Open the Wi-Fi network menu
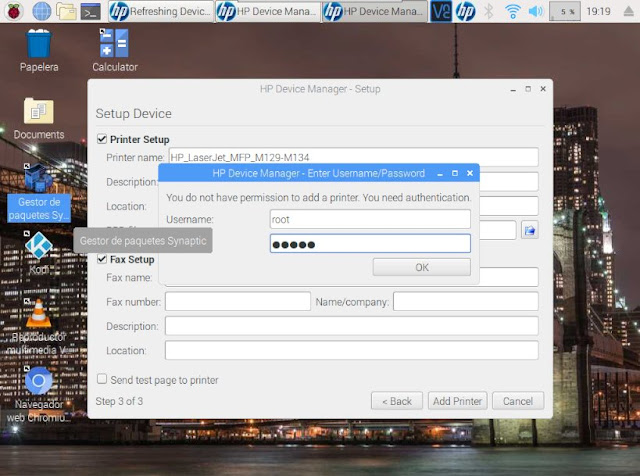The width and height of the screenshot is (640, 476). (513, 11)
